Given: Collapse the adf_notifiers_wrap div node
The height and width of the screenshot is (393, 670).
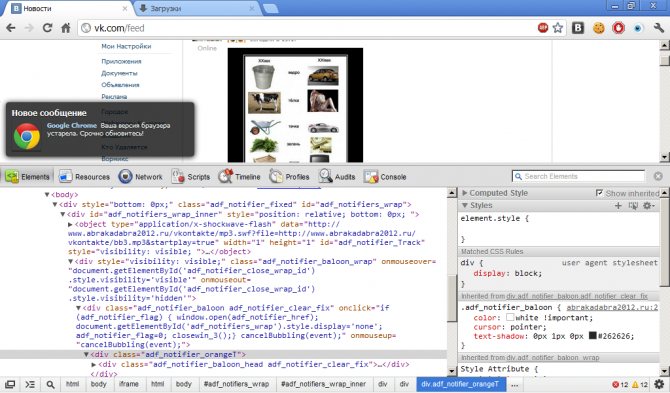Looking at the screenshot, I should [x=55, y=205].
